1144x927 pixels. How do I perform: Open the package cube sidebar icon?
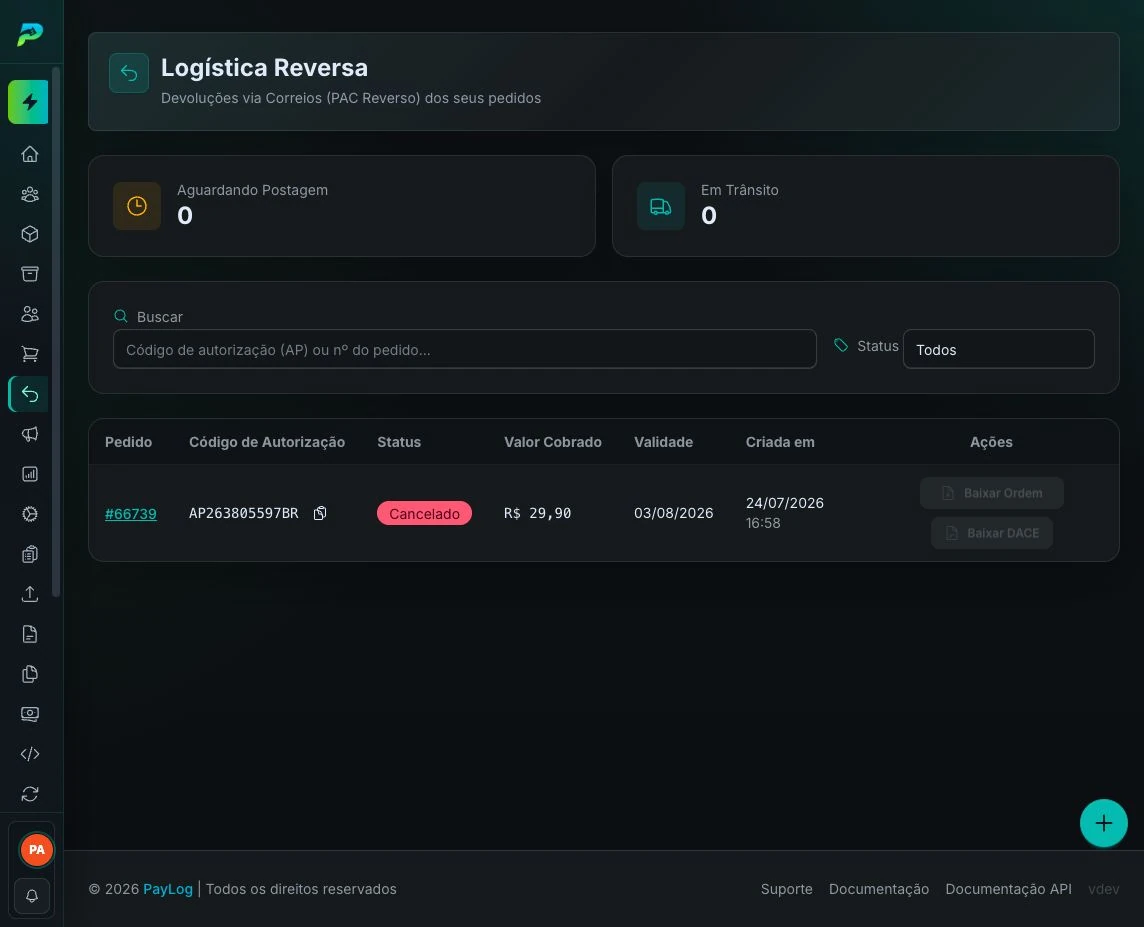(x=30, y=234)
